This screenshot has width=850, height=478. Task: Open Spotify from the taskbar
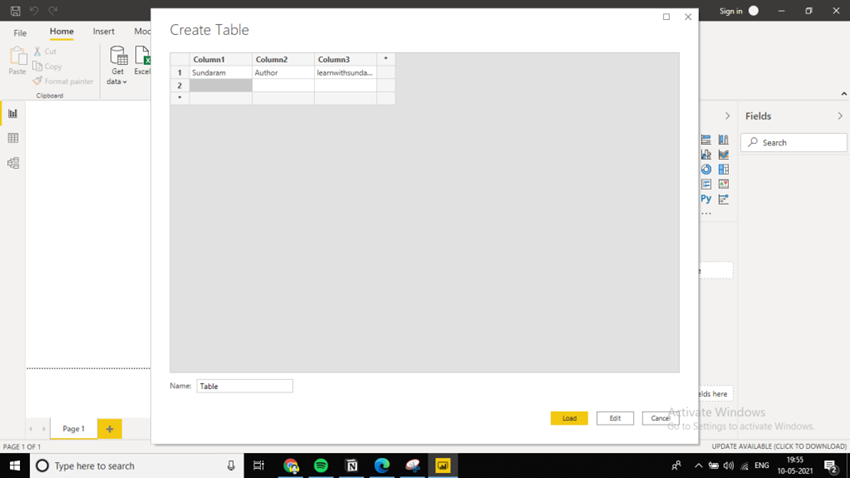coord(321,466)
